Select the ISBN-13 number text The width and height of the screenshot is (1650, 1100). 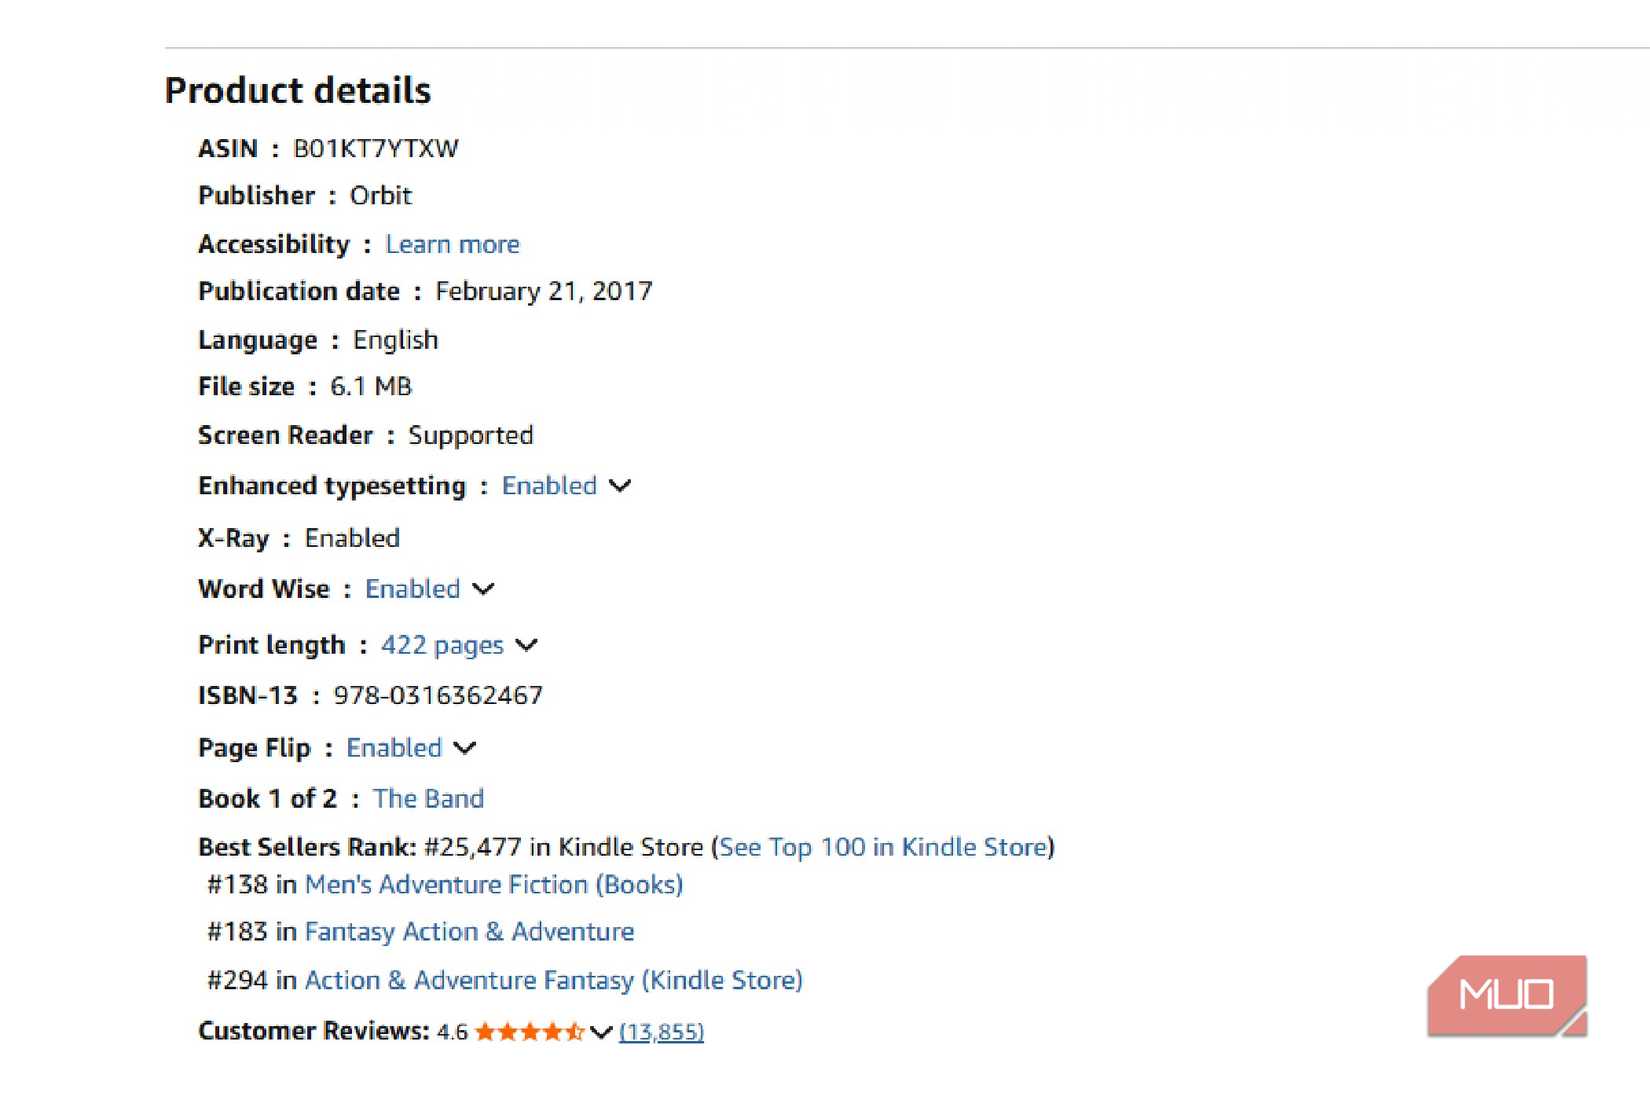438,695
